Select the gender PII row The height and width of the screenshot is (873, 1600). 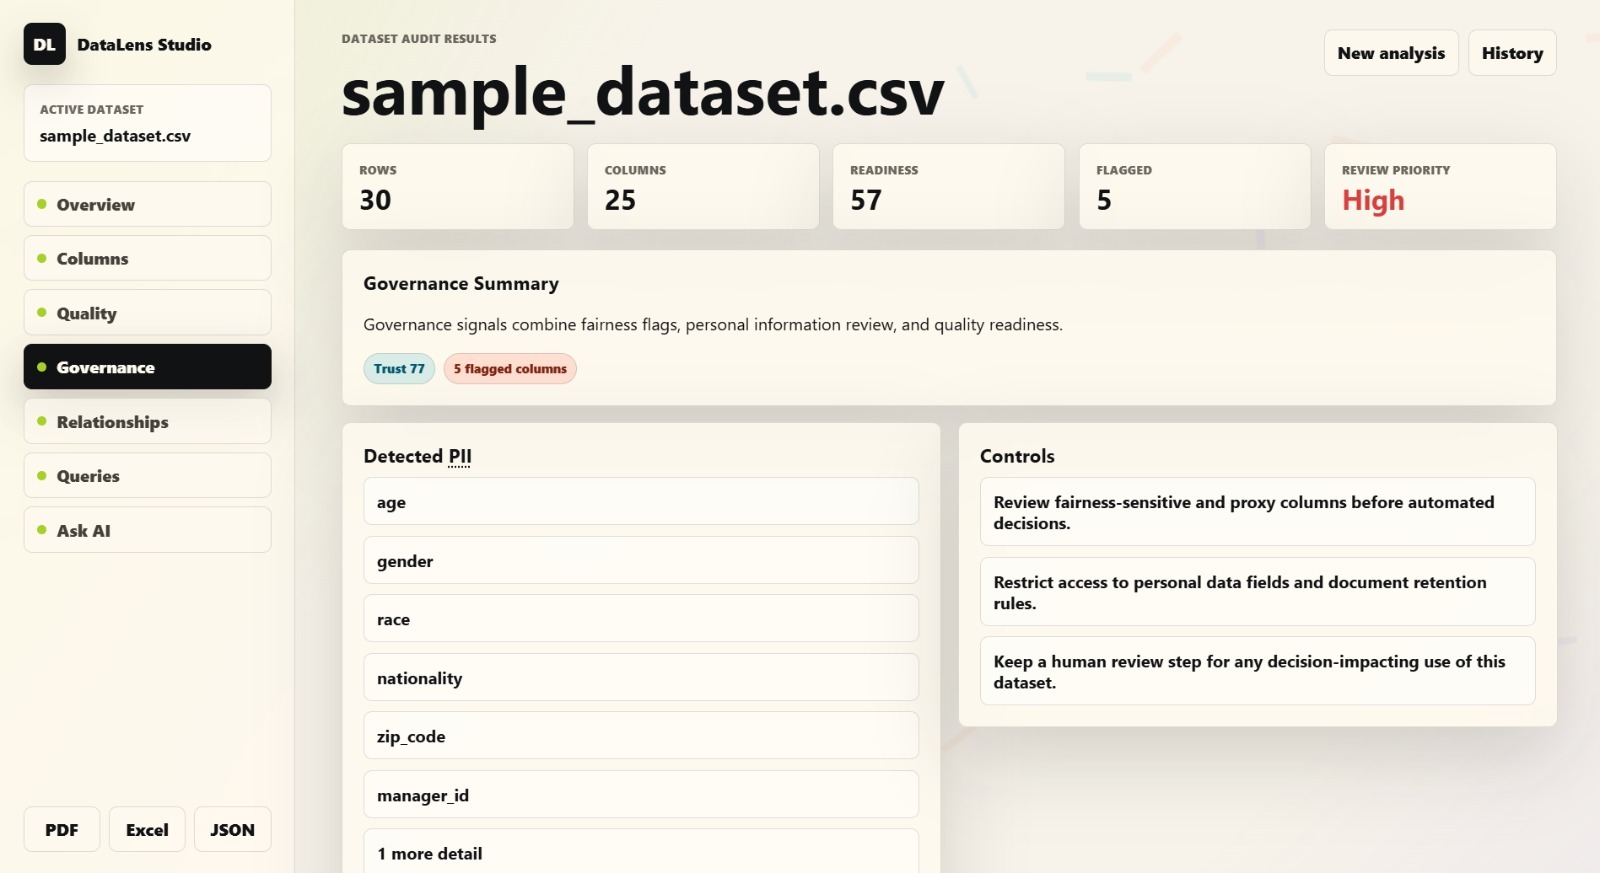[x=641, y=560]
